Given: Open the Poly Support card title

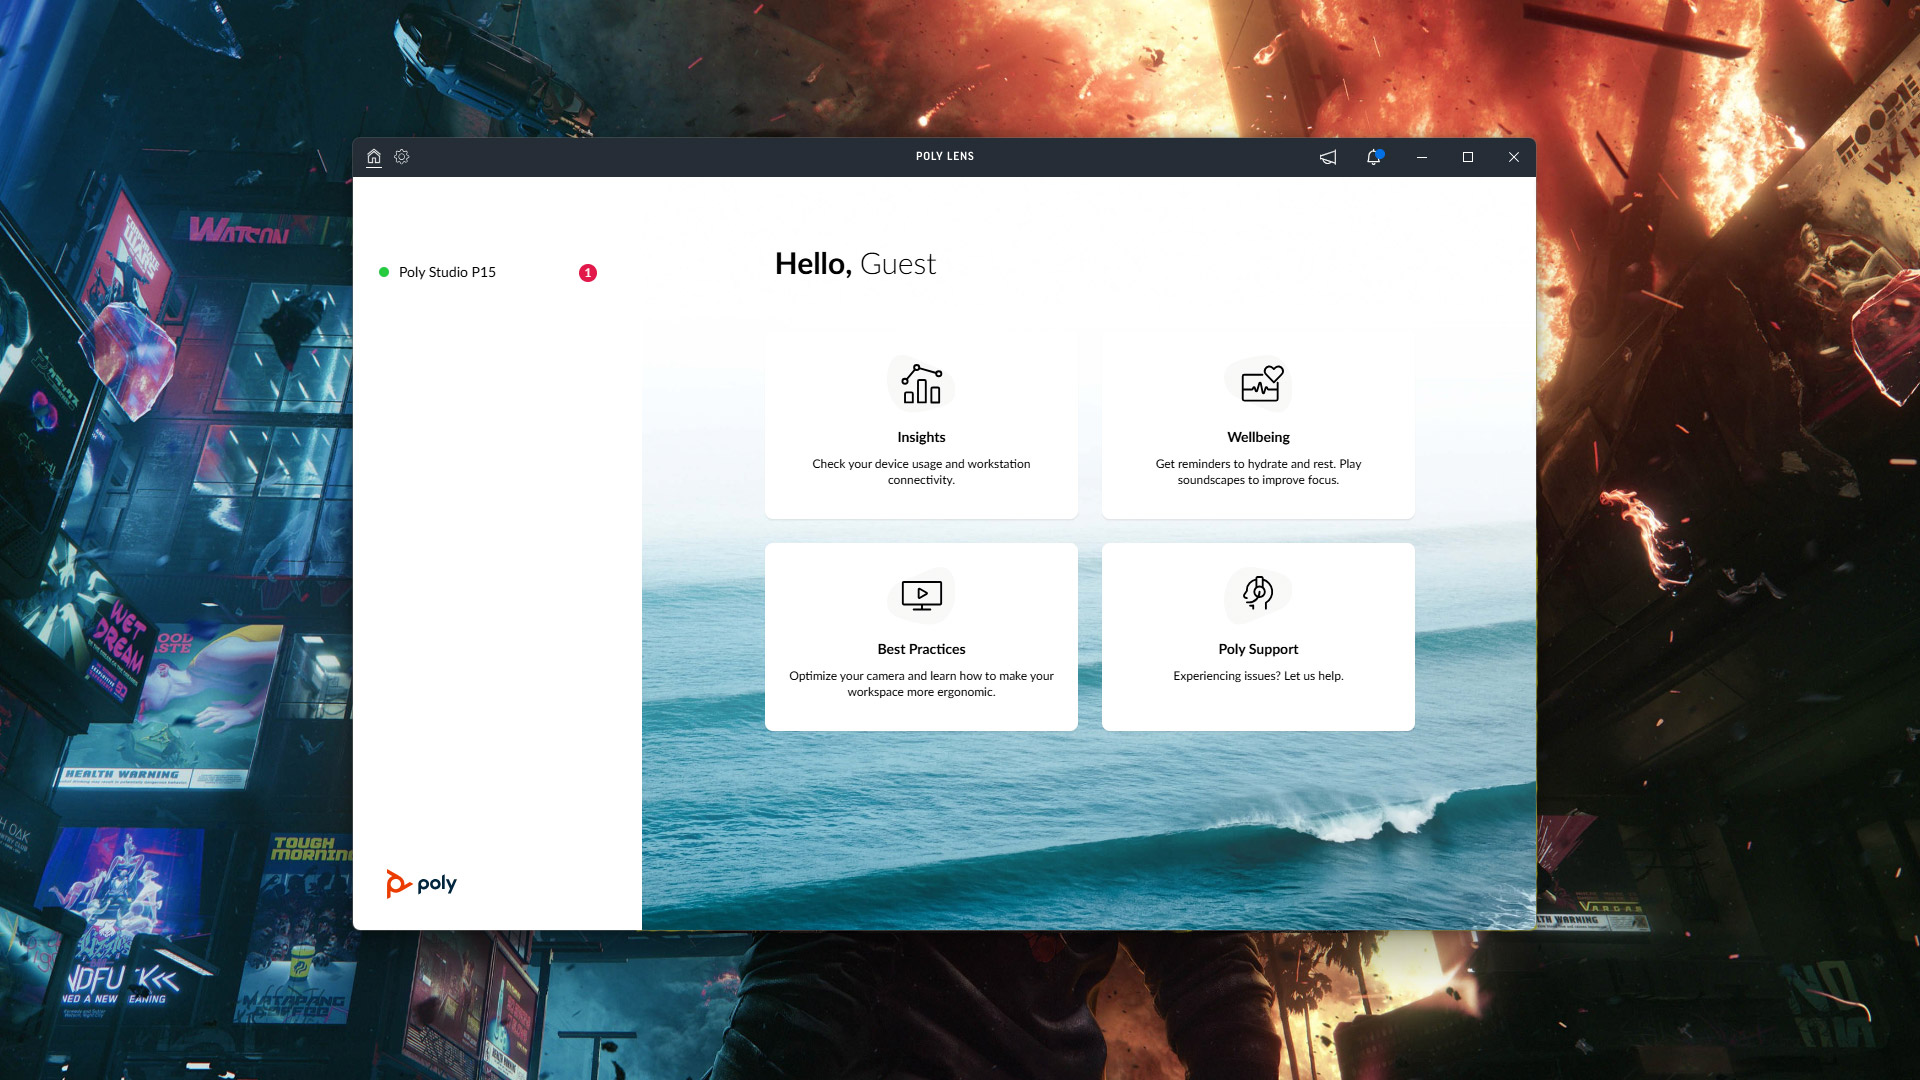Looking at the screenshot, I should (1258, 649).
